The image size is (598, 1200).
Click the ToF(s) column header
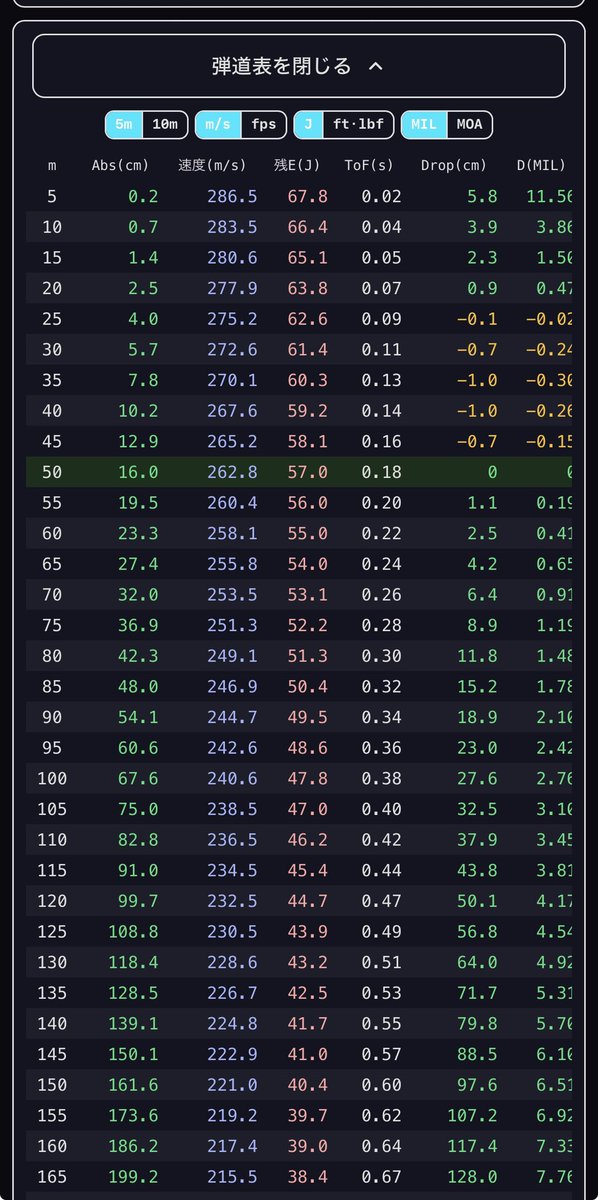[368, 165]
